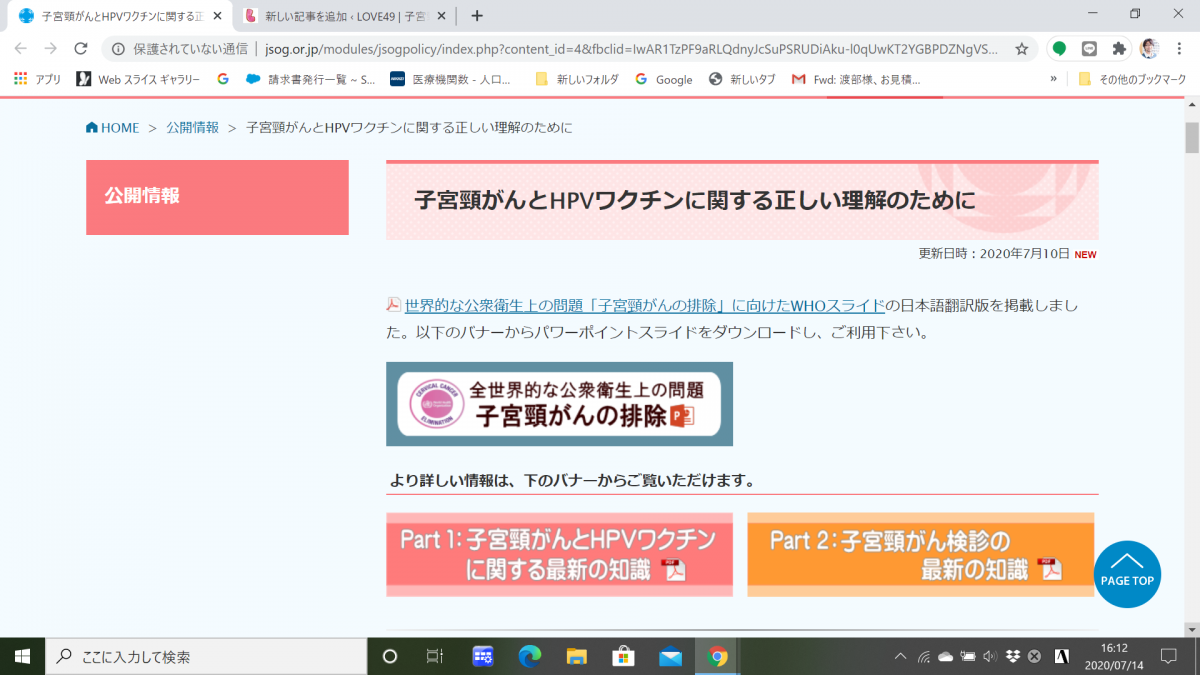The height and width of the screenshot is (675, 1200).
Task: Open the 請求書発行一覧 Salesforce bookmark
Action: tap(310, 79)
